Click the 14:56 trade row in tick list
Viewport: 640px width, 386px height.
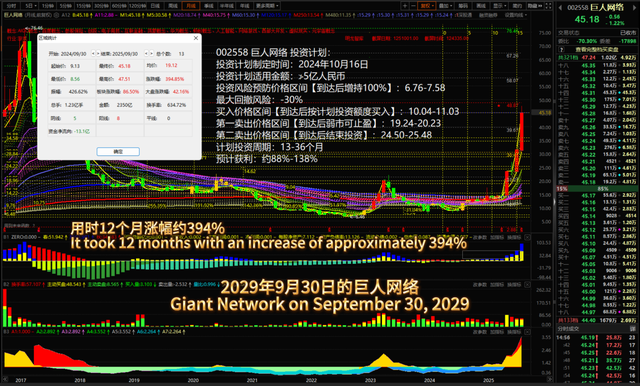pyautogui.click(x=597, y=337)
